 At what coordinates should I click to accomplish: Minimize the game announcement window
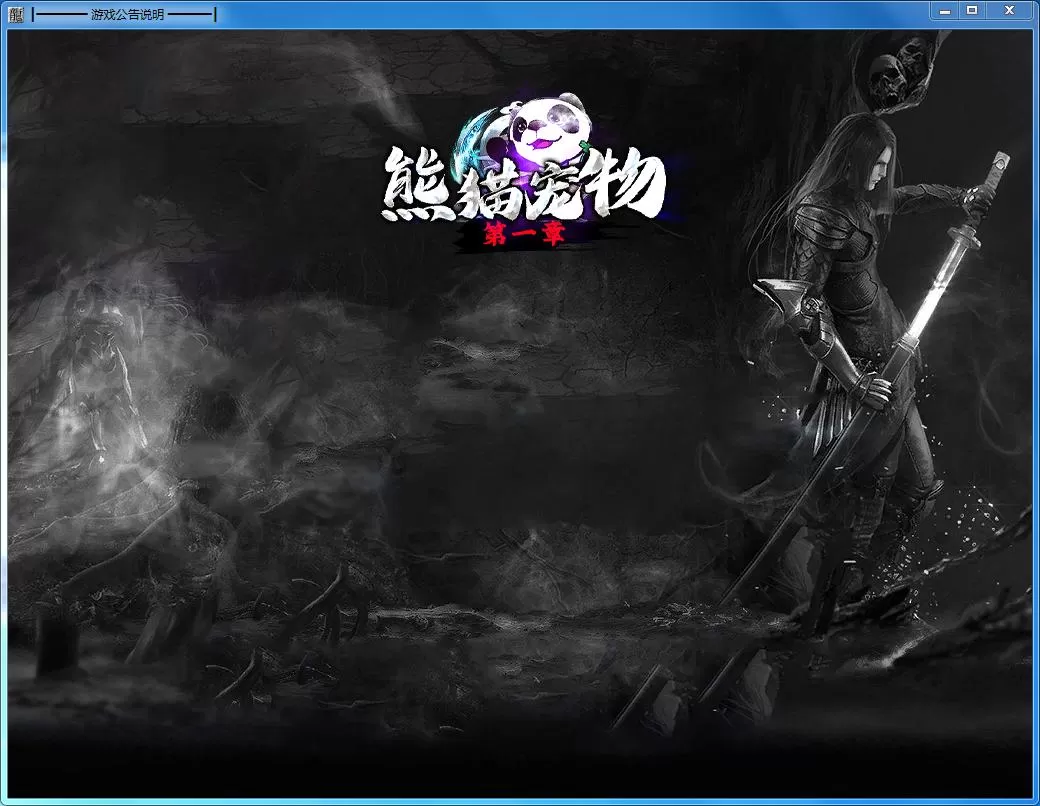click(x=944, y=10)
